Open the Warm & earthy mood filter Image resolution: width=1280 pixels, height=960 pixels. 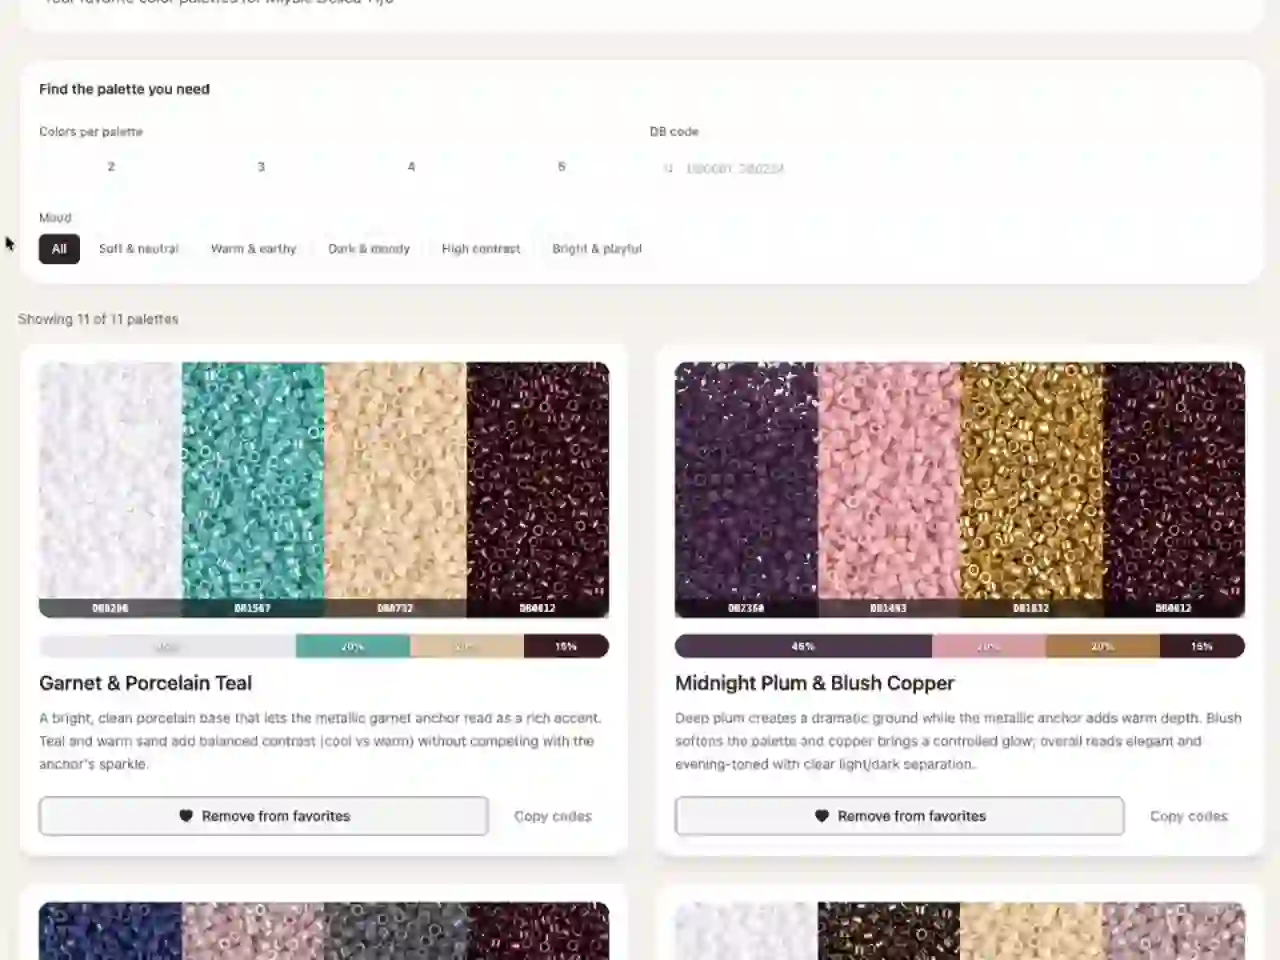click(253, 248)
